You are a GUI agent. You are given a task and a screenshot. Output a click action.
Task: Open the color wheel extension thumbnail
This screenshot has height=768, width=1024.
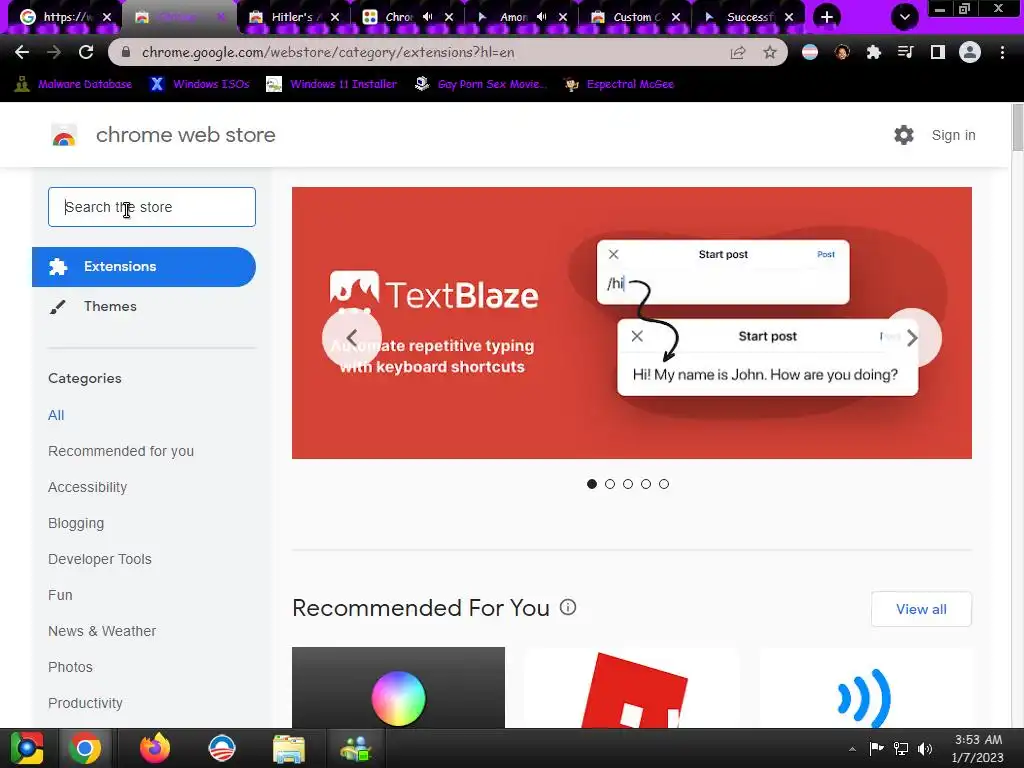[398, 688]
